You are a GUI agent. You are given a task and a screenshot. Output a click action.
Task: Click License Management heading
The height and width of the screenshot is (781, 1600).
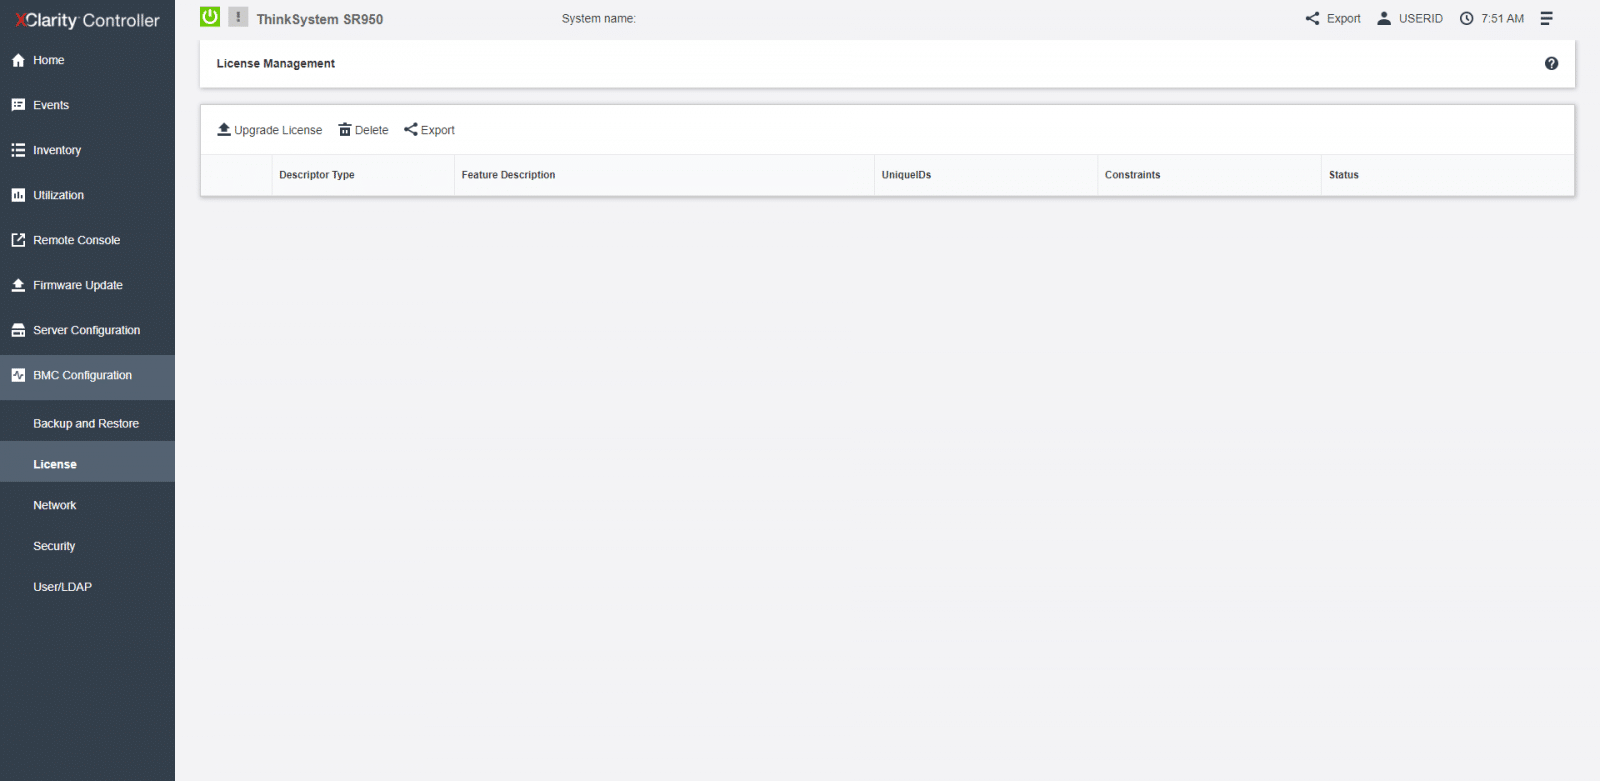276,63
